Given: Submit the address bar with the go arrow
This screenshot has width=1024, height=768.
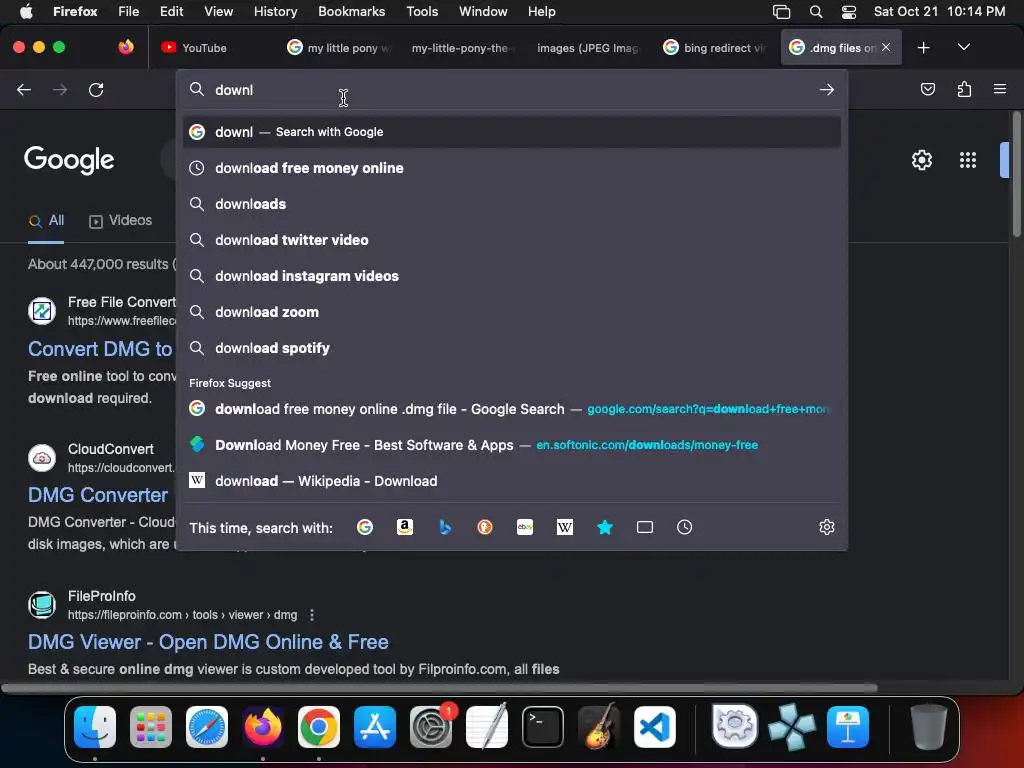Looking at the screenshot, I should point(827,89).
